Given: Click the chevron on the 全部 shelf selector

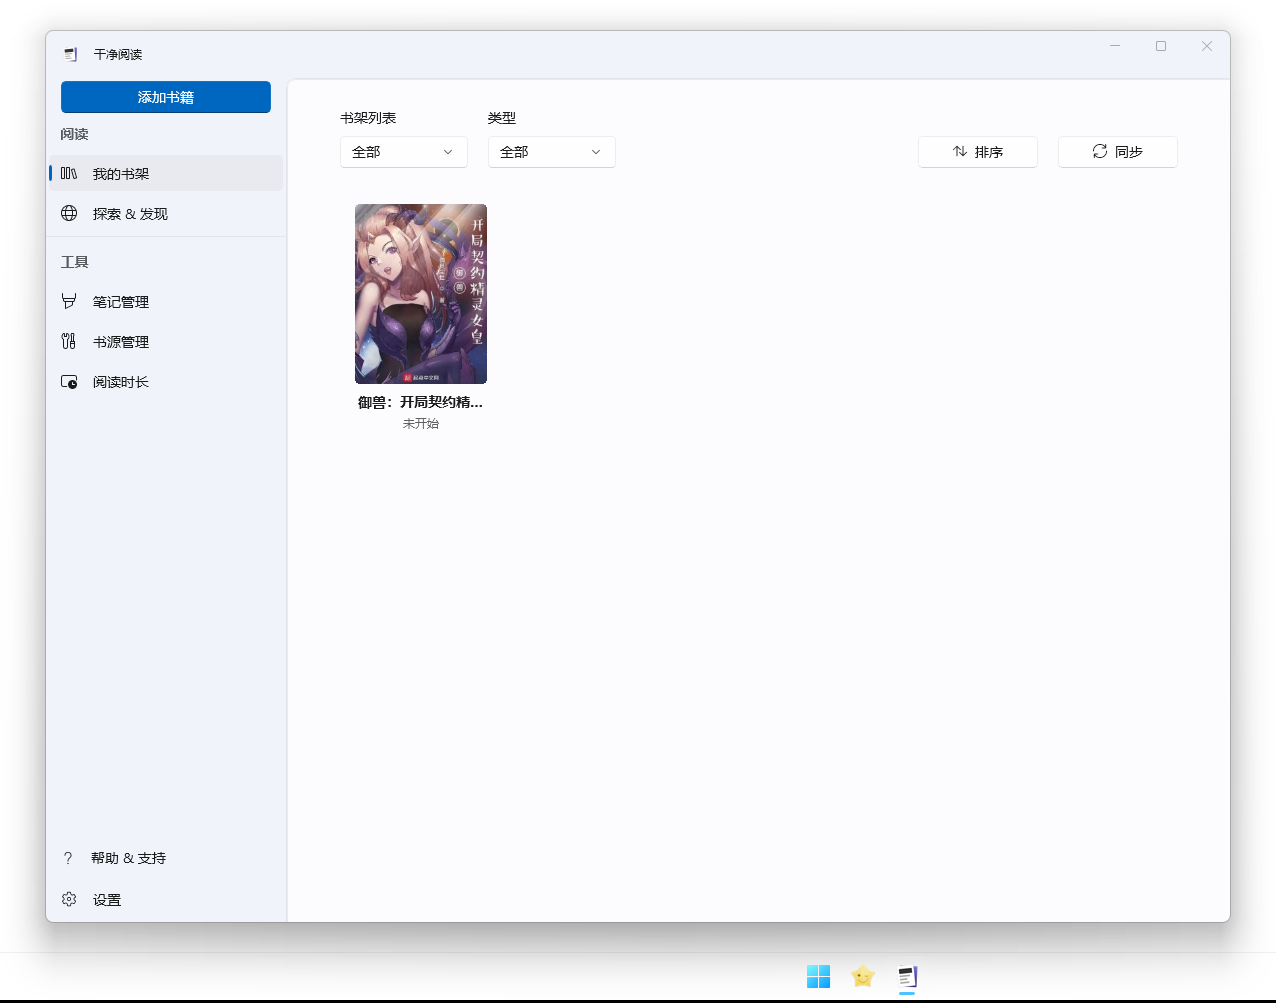Looking at the screenshot, I should [x=448, y=152].
